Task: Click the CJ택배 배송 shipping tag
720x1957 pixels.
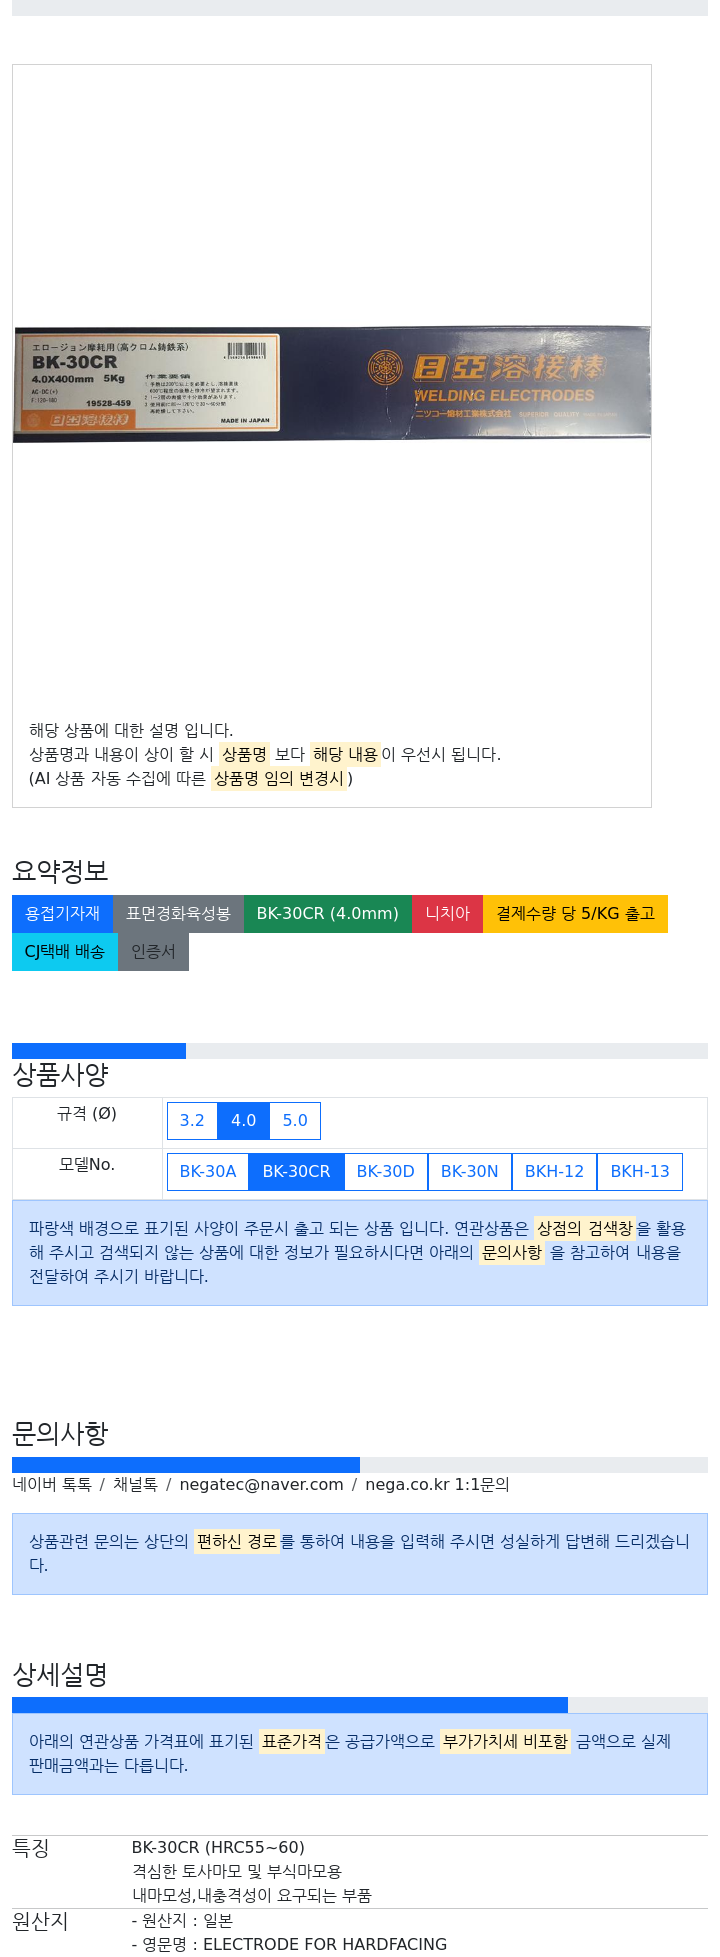Action: [x=64, y=951]
